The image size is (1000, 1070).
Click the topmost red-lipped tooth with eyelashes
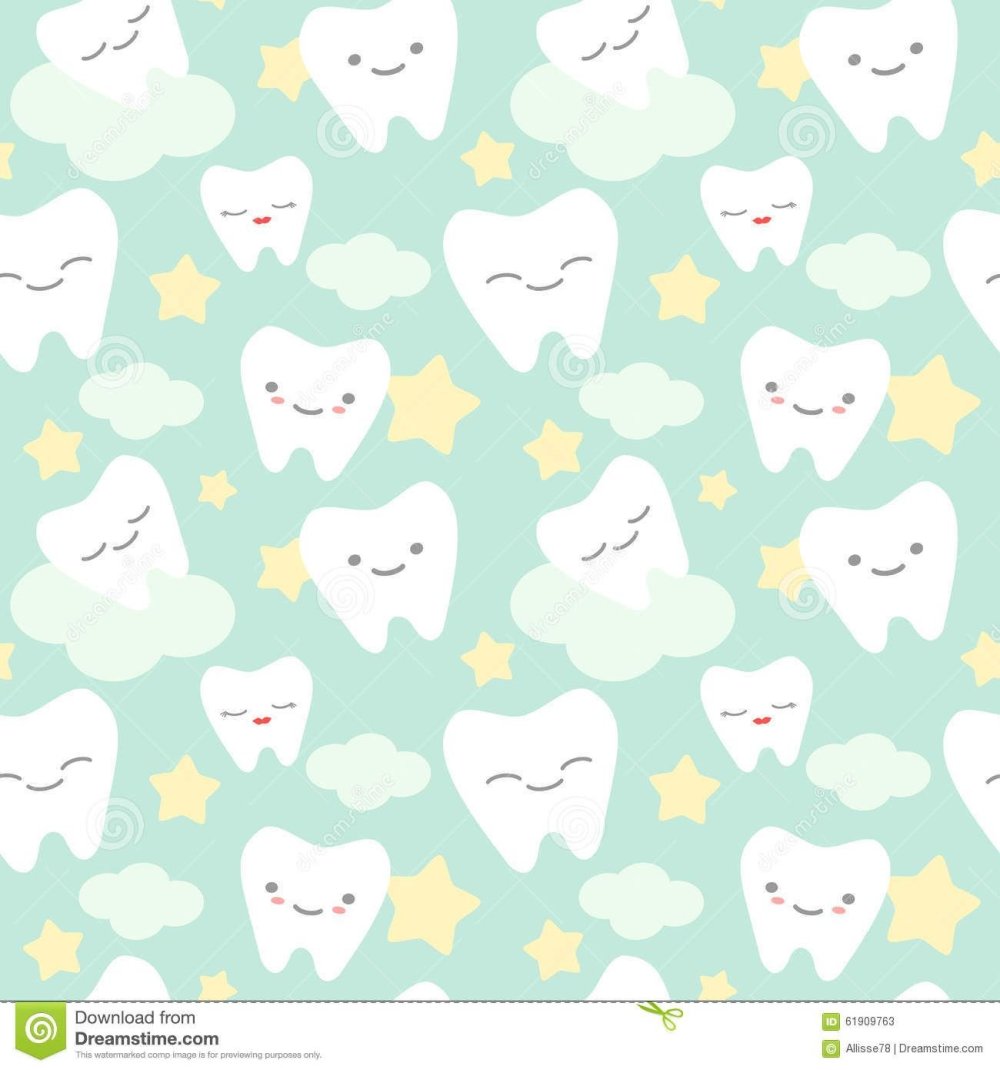[x=257, y=210]
